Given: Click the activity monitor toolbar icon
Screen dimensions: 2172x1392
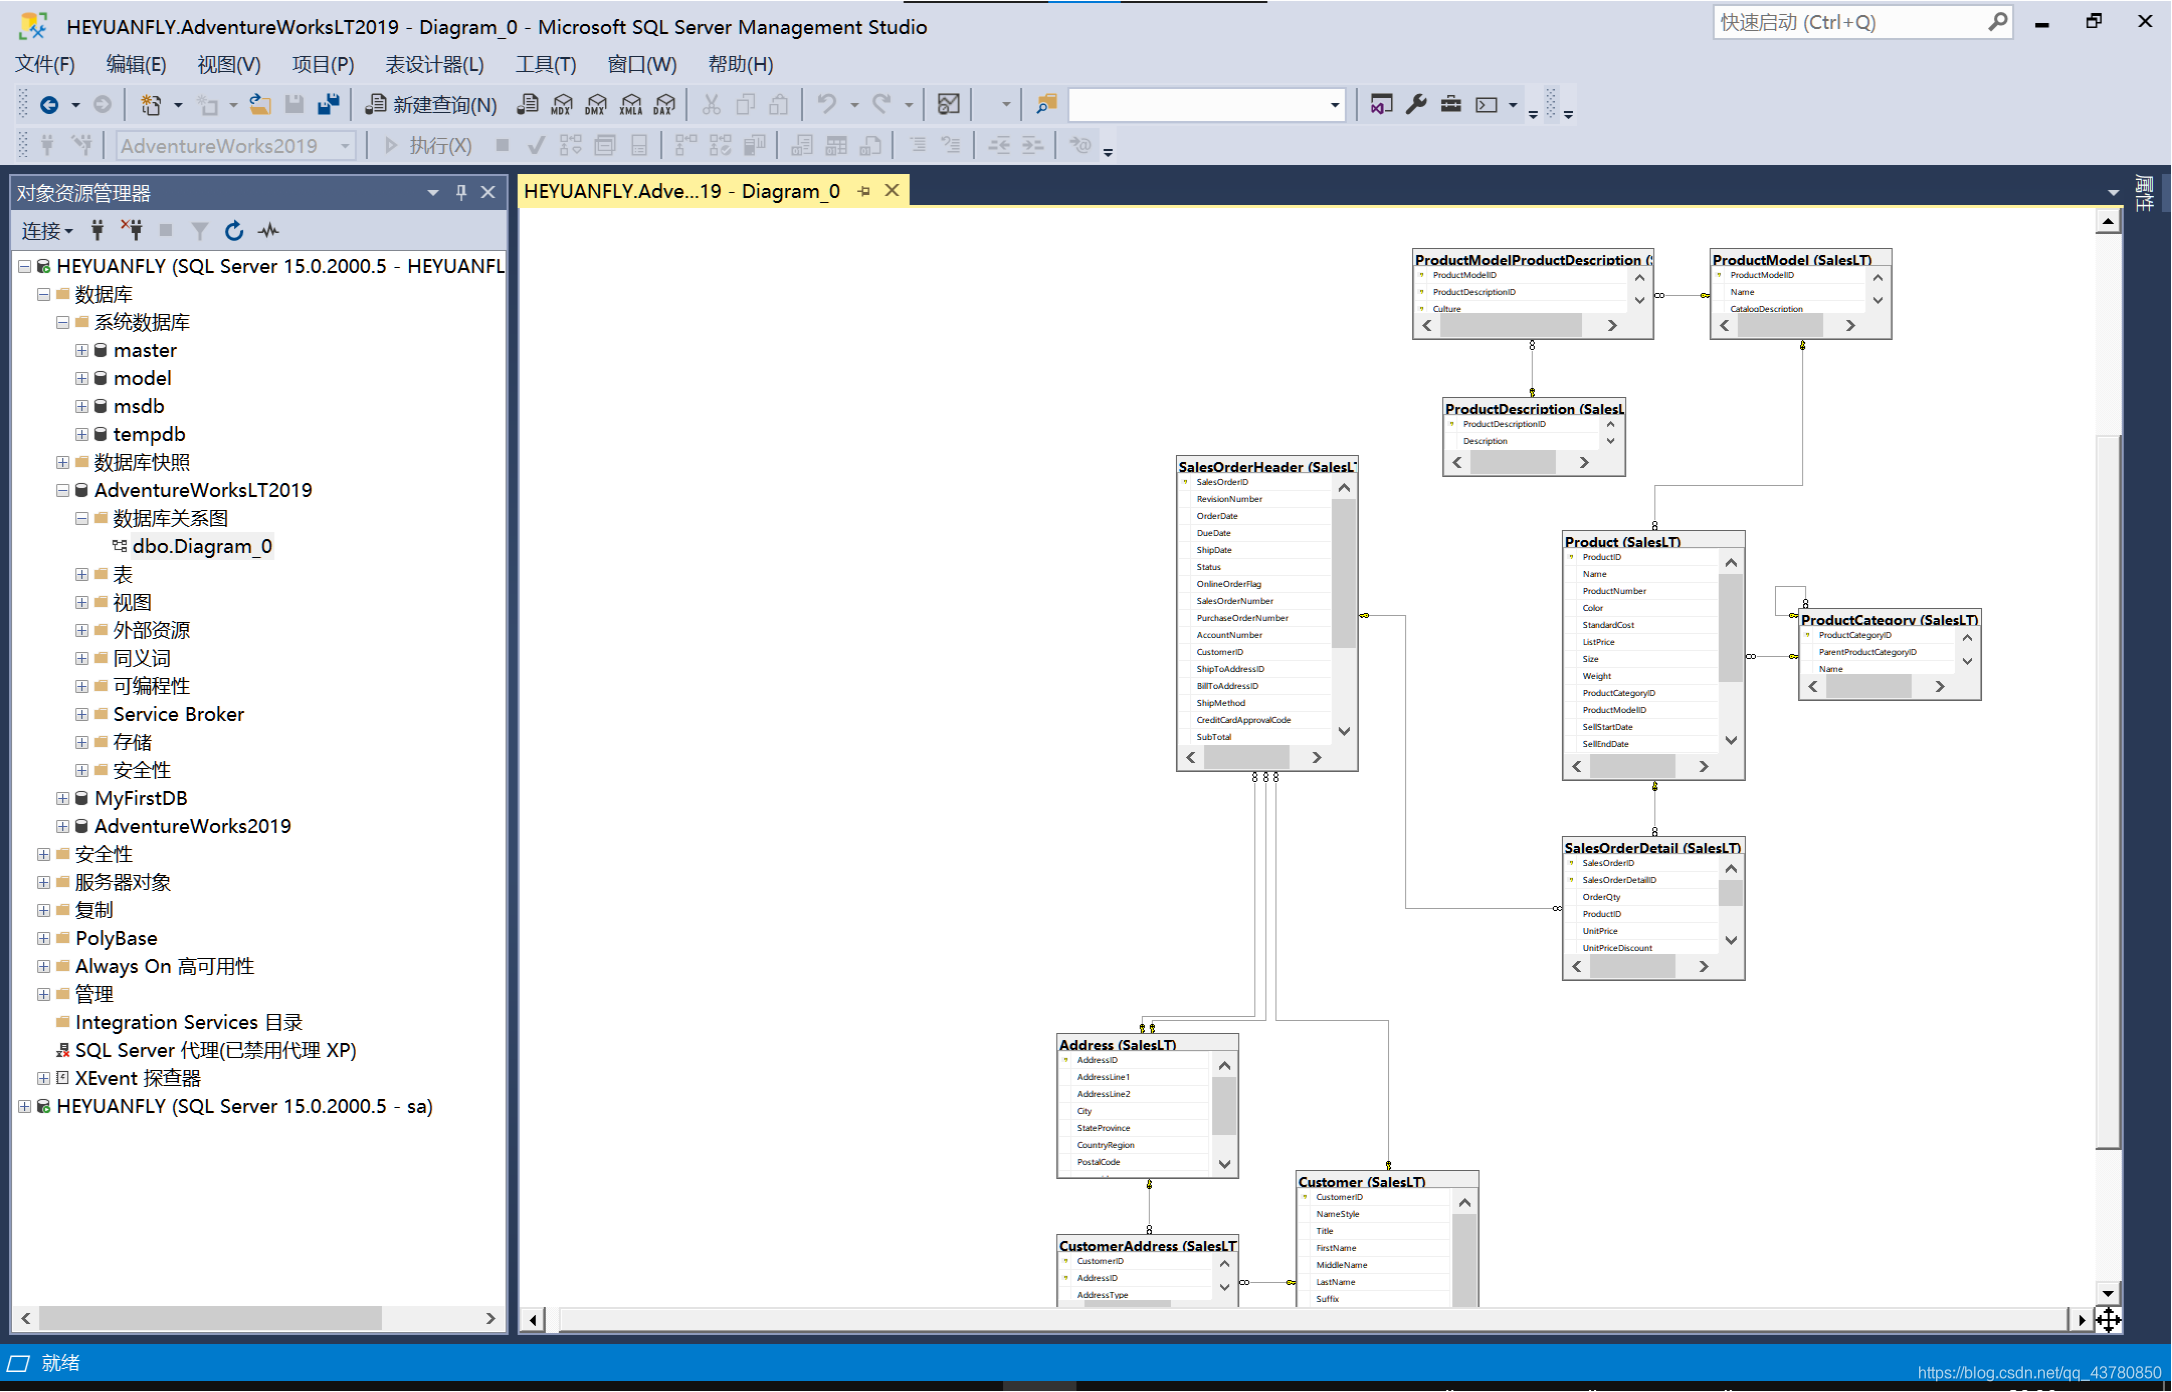Looking at the screenshot, I should coord(948,104).
